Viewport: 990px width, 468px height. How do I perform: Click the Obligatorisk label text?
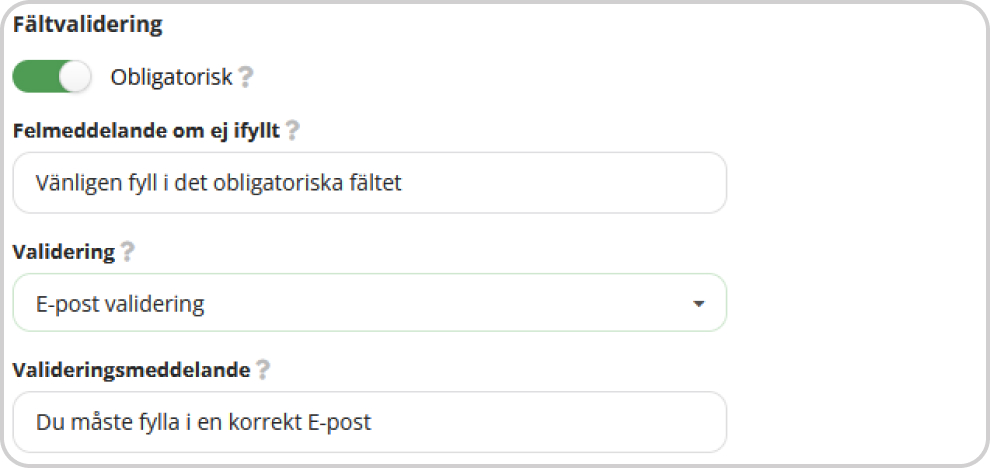pyautogui.click(x=172, y=78)
